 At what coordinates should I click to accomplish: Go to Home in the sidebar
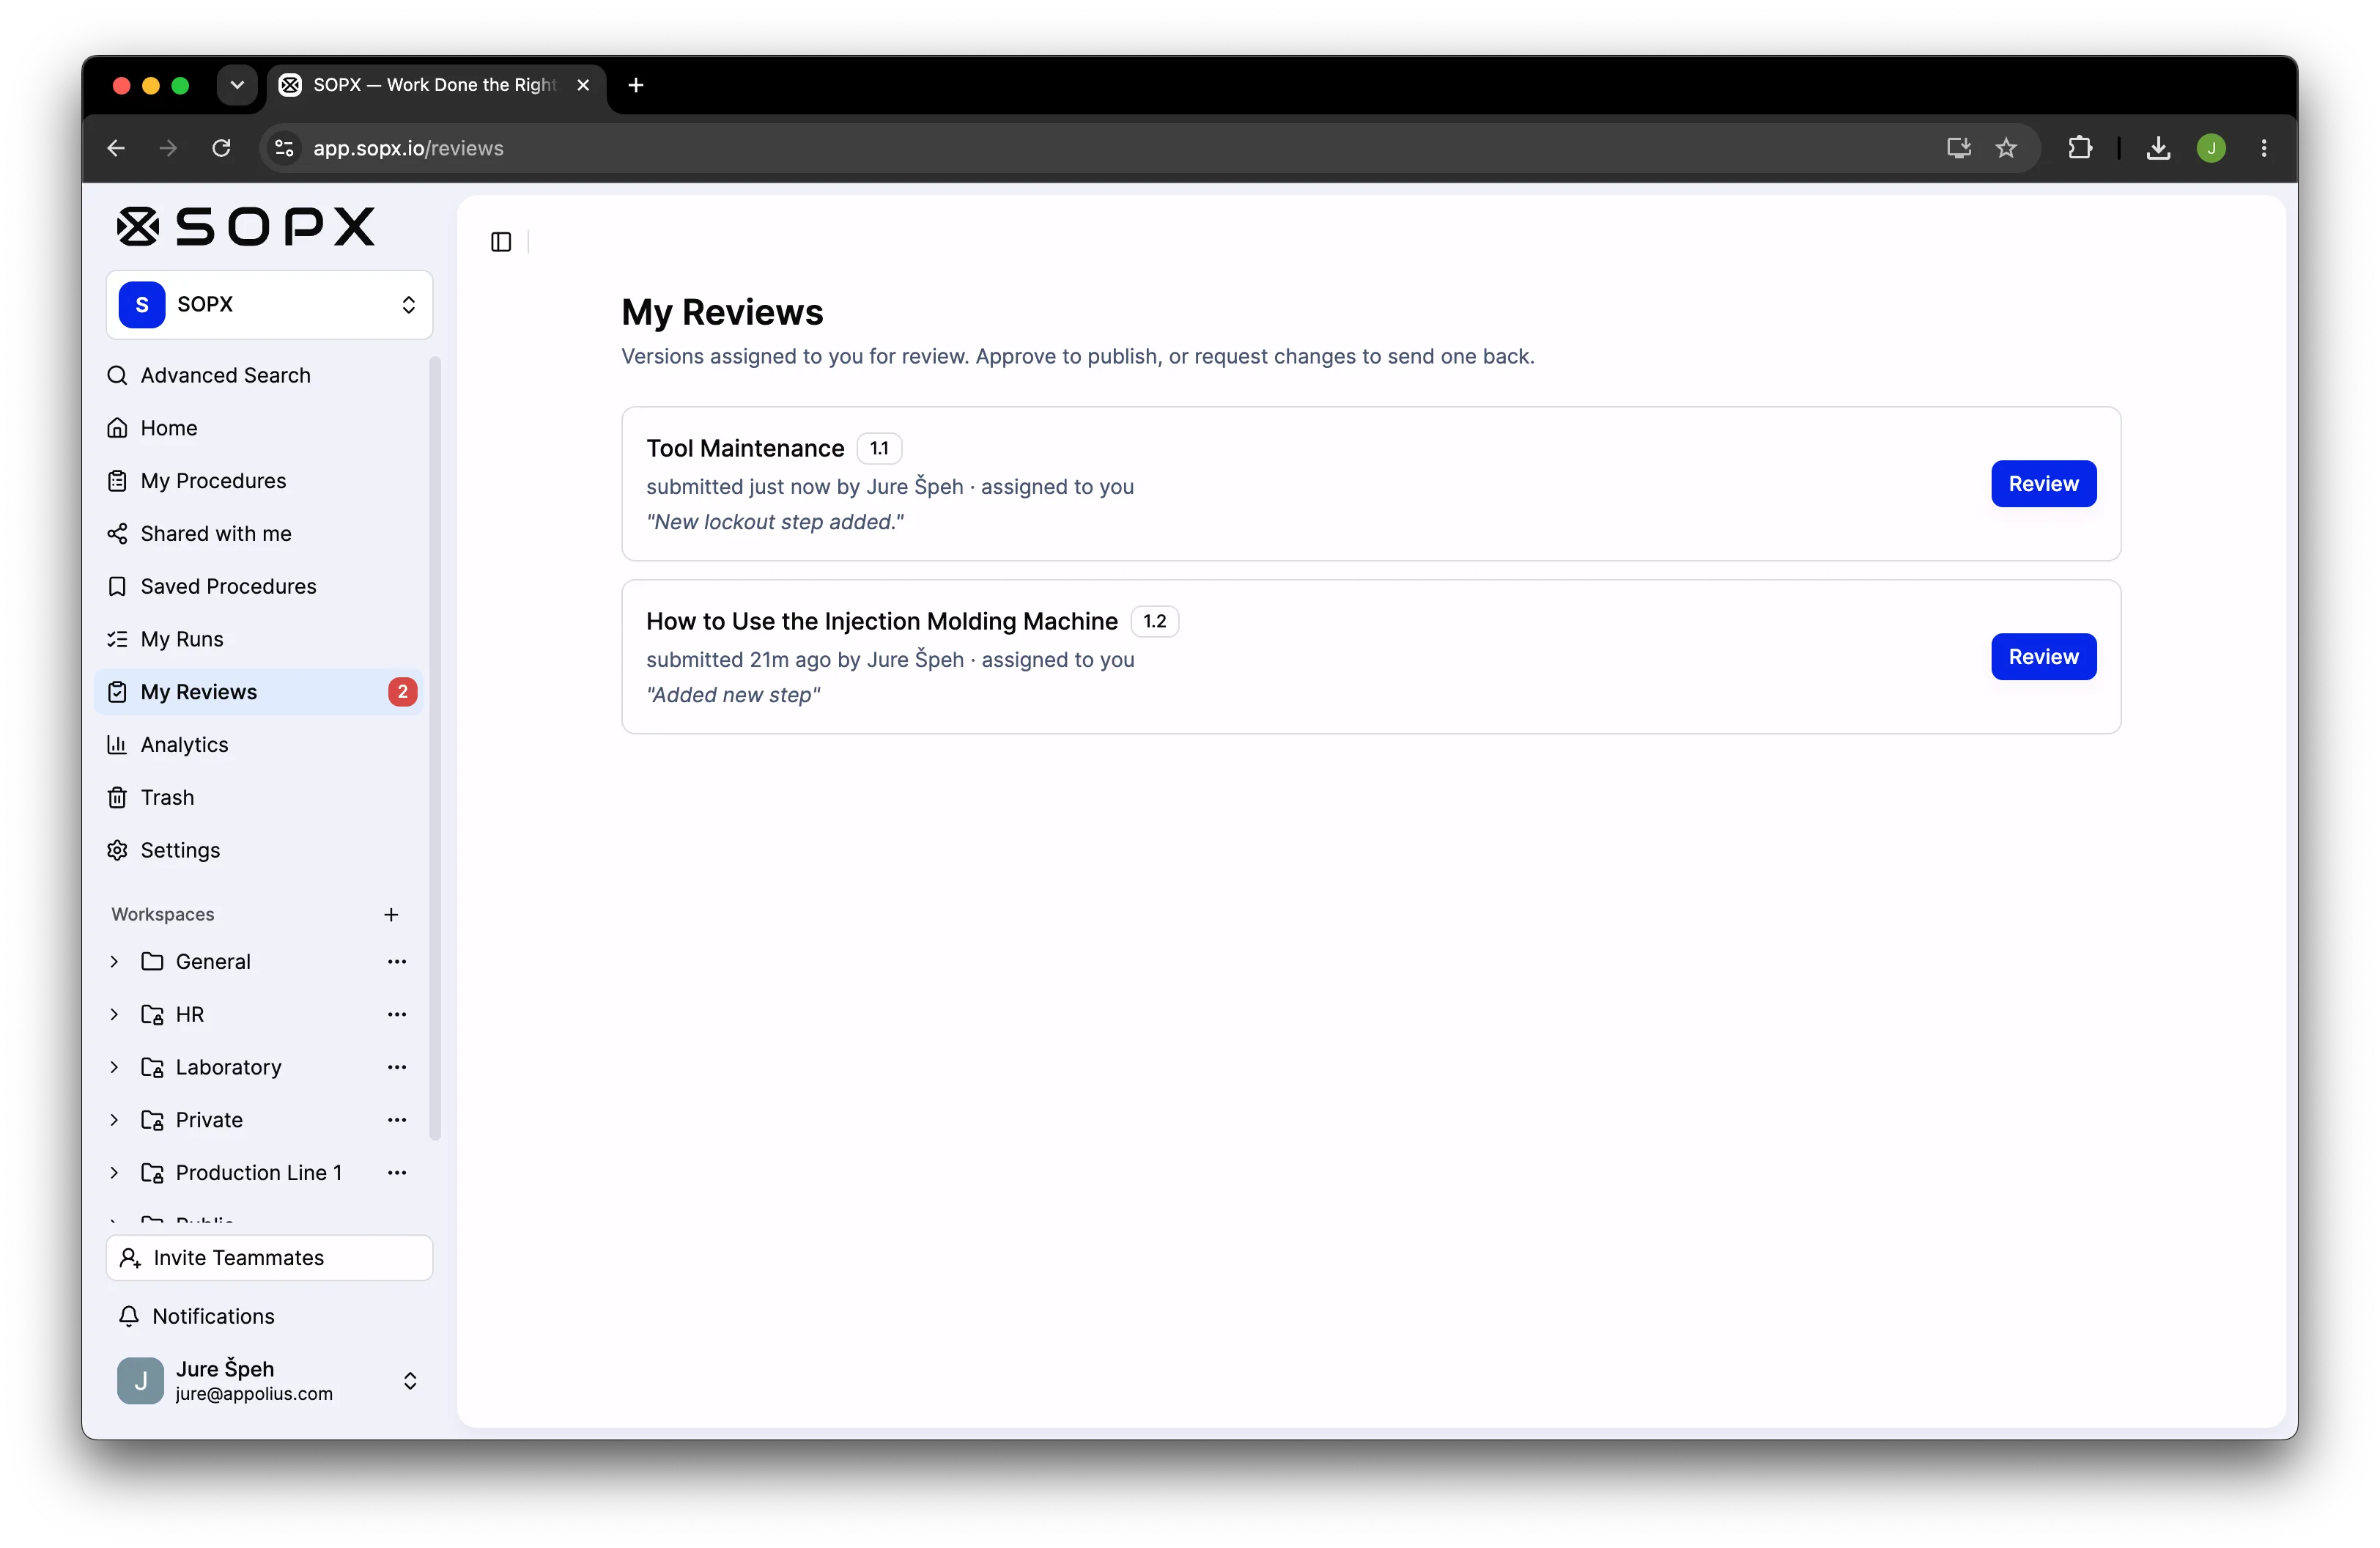click(x=259, y=428)
